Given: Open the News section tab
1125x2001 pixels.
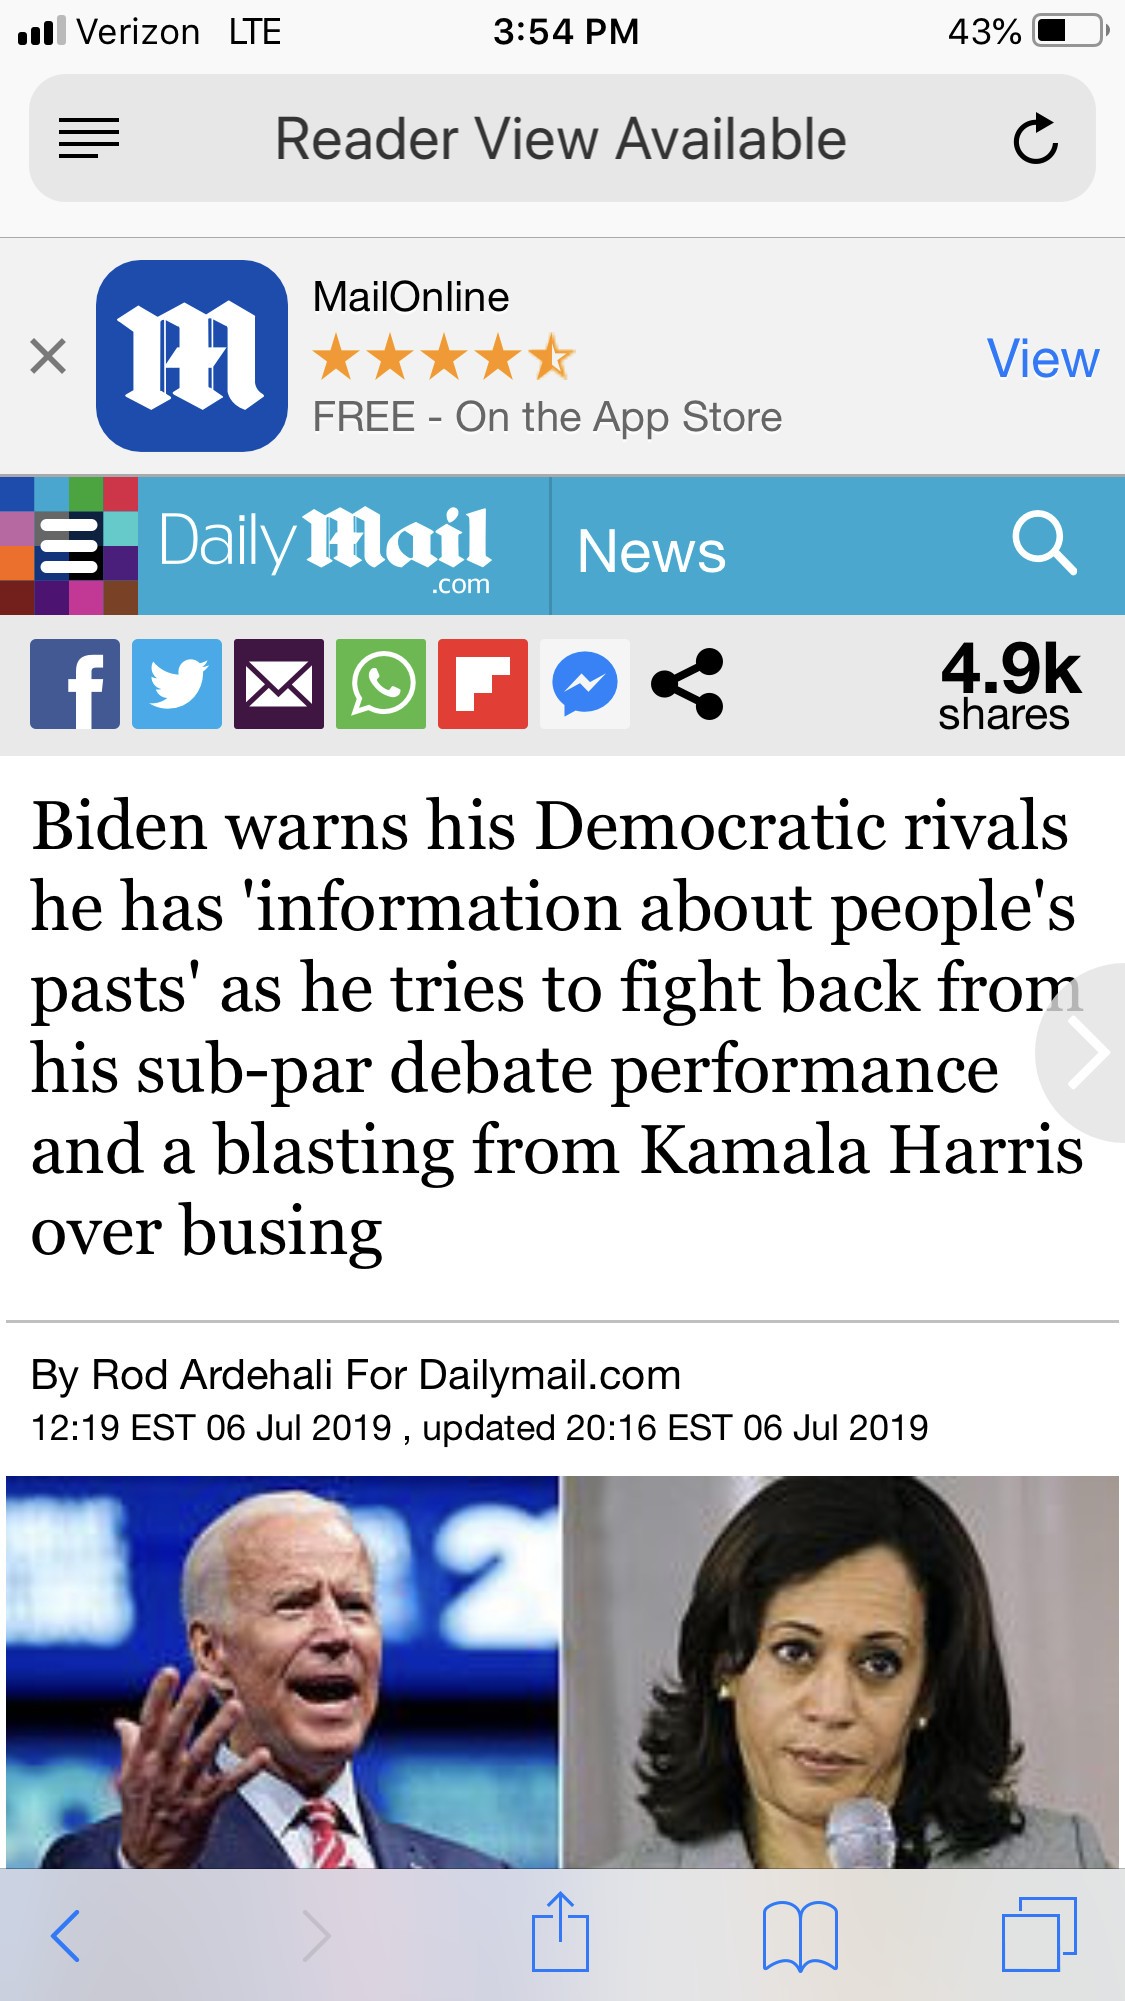Looking at the screenshot, I should pos(652,551).
